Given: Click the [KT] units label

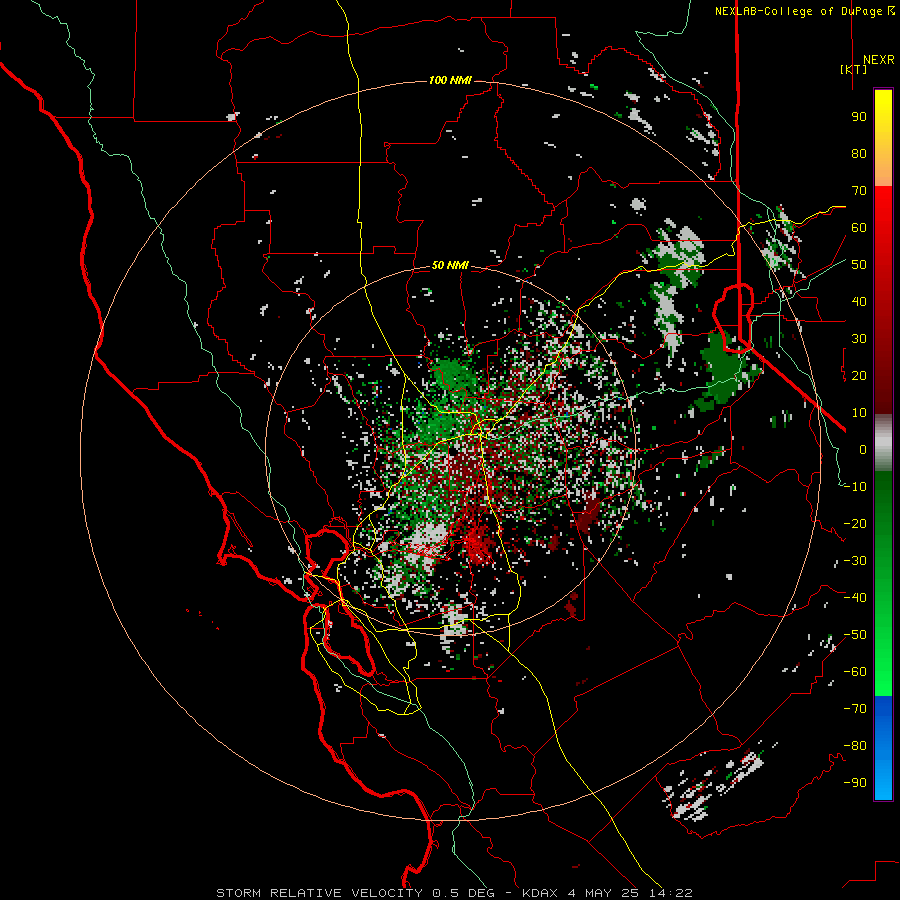Looking at the screenshot, I should 854,69.
